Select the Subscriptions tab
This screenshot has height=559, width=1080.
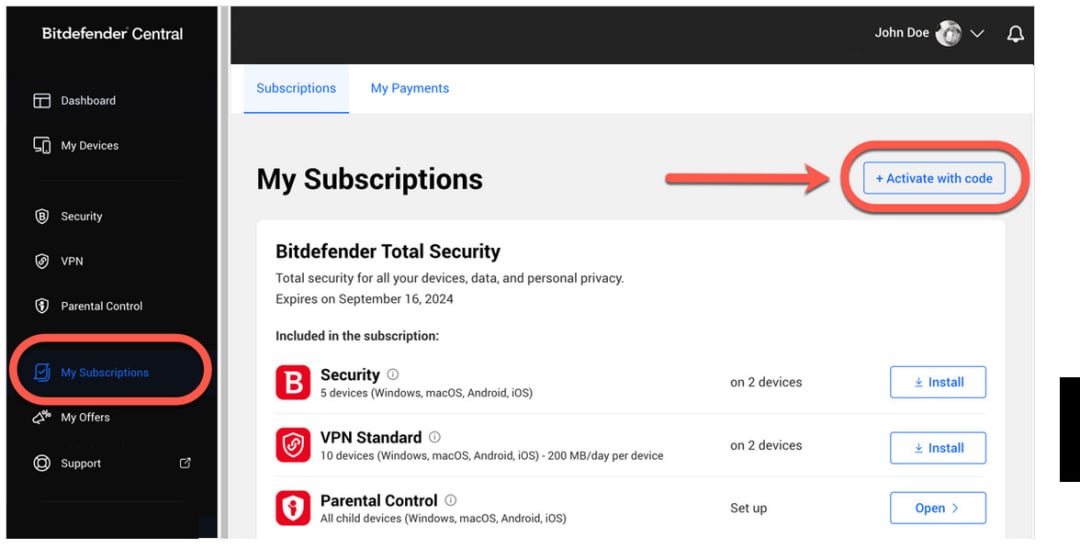tap(296, 88)
